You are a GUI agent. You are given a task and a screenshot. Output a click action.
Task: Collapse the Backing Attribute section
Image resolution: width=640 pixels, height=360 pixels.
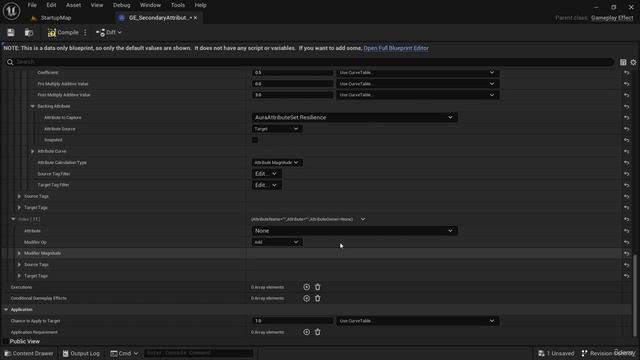tap(33, 106)
